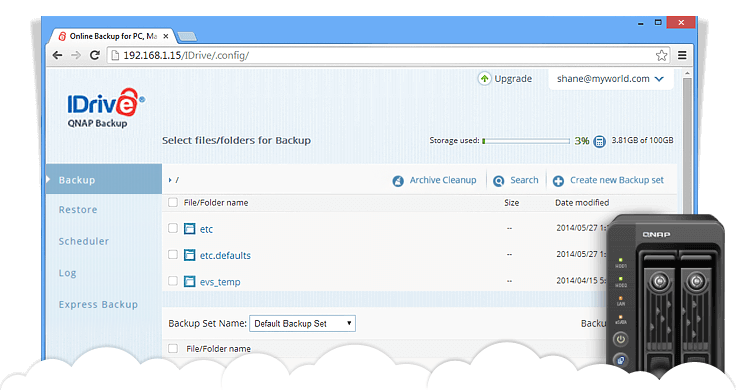This screenshot has height=390, width=739.
Task: Click Create new Backup set link
Action: [616, 180]
